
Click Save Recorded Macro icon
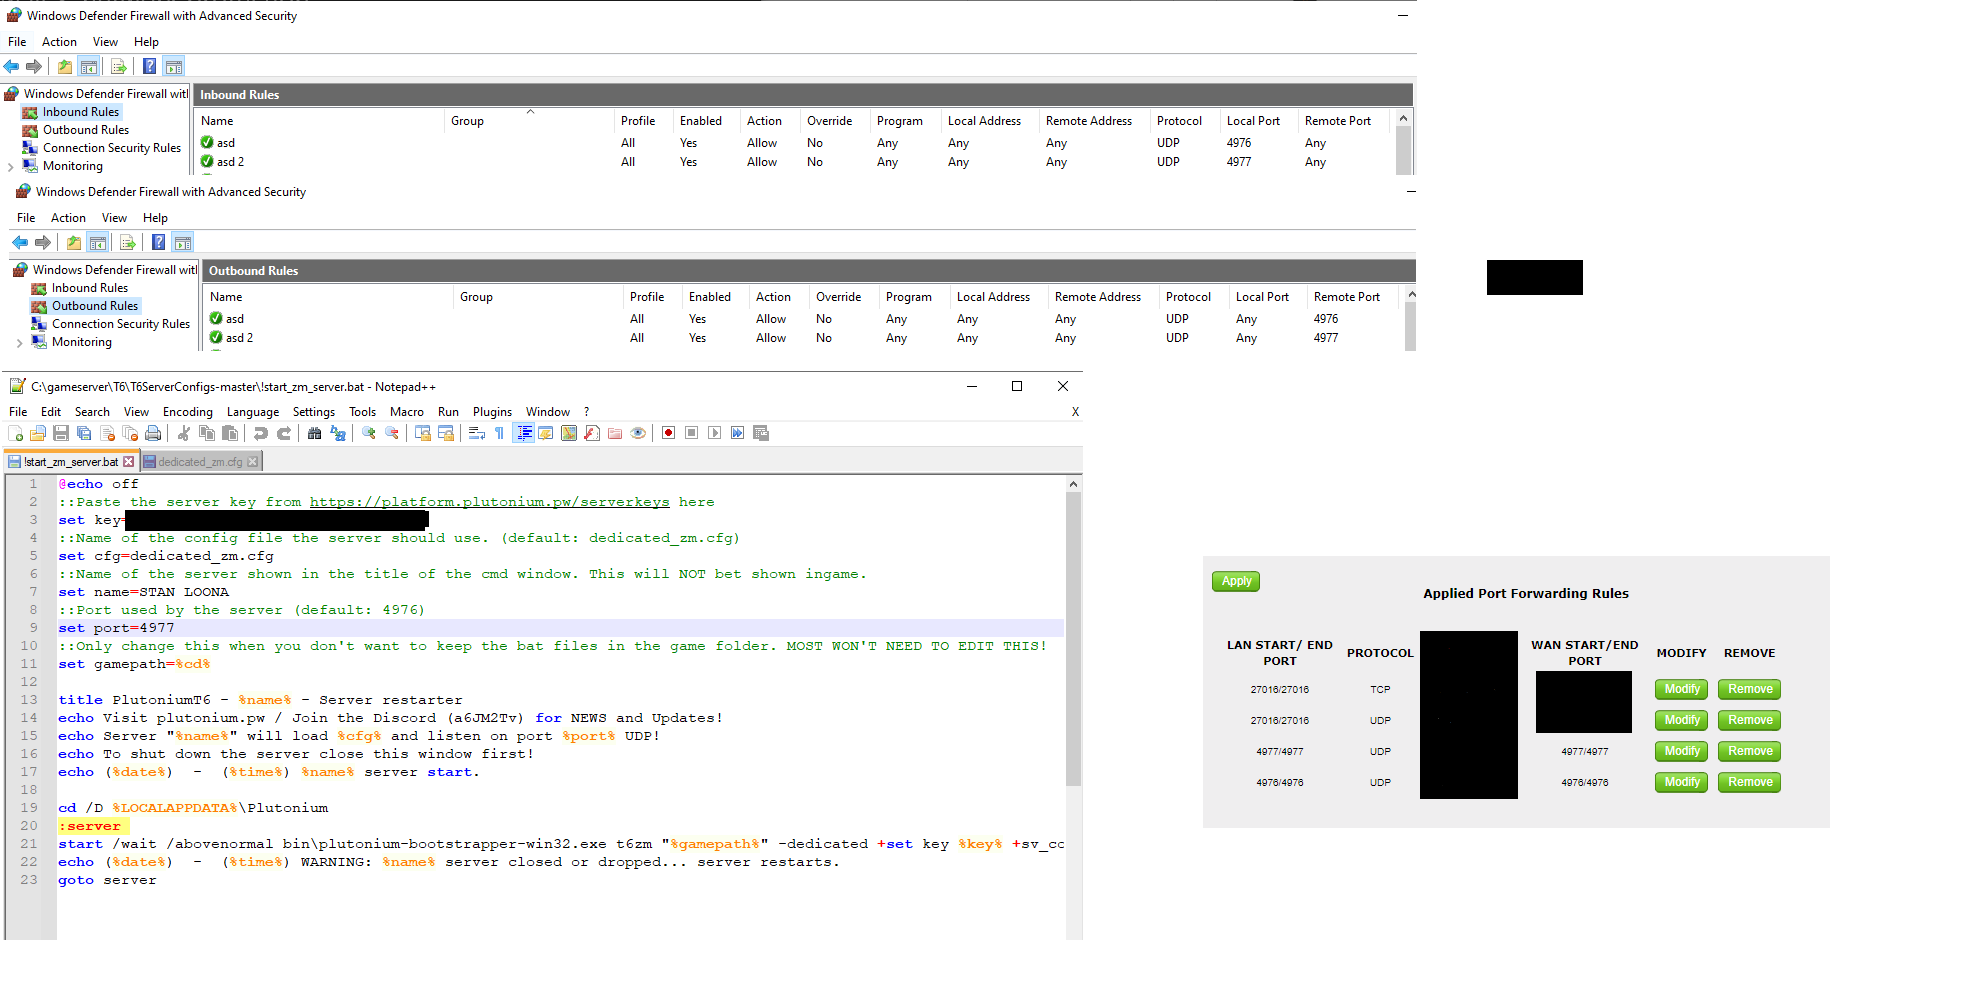click(x=761, y=433)
